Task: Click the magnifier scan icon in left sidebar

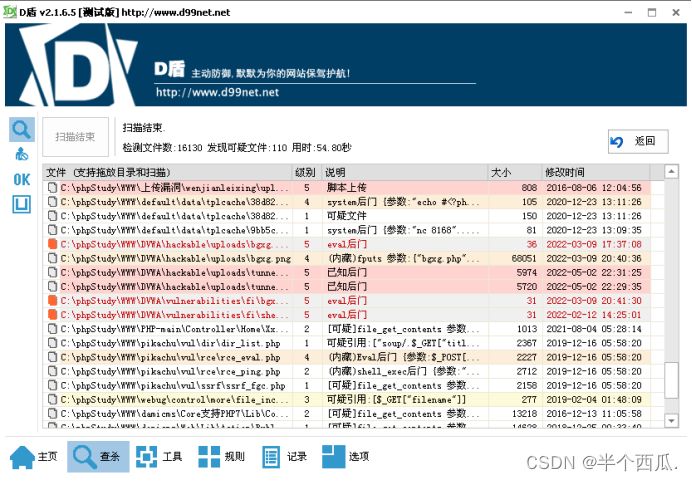Action: tap(22, 129)
